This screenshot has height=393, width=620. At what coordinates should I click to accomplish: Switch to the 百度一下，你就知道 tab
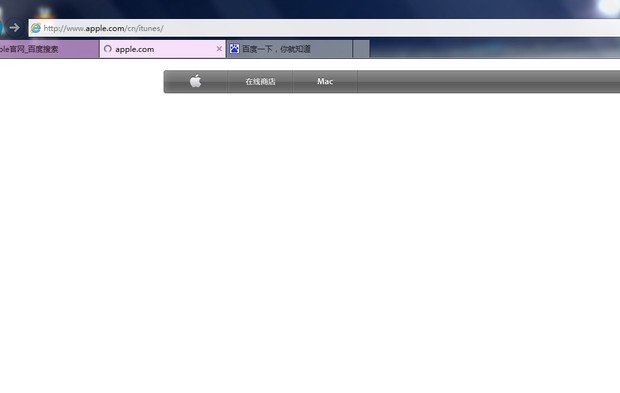pos(289,49)
